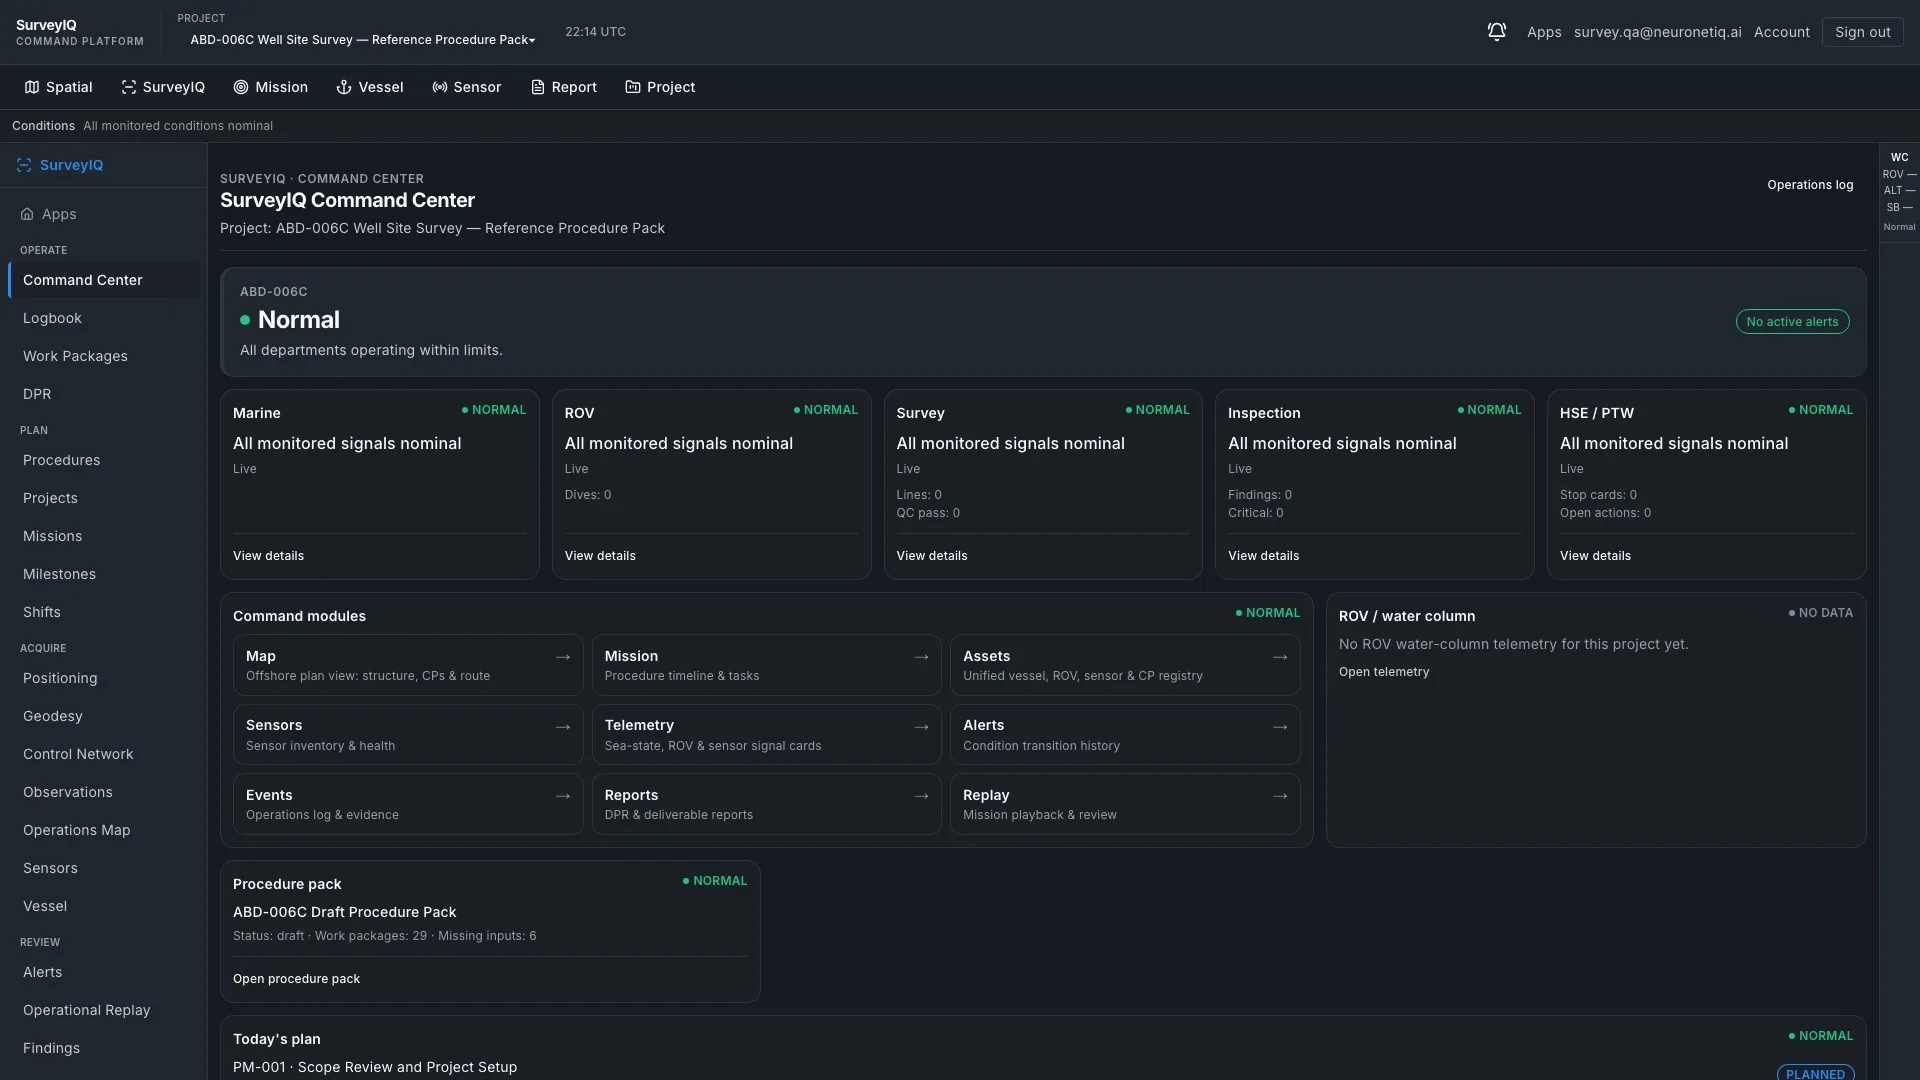Open Missions in the sidebar
Viewport: 1920px width, 1080px height.
[104, 536]
